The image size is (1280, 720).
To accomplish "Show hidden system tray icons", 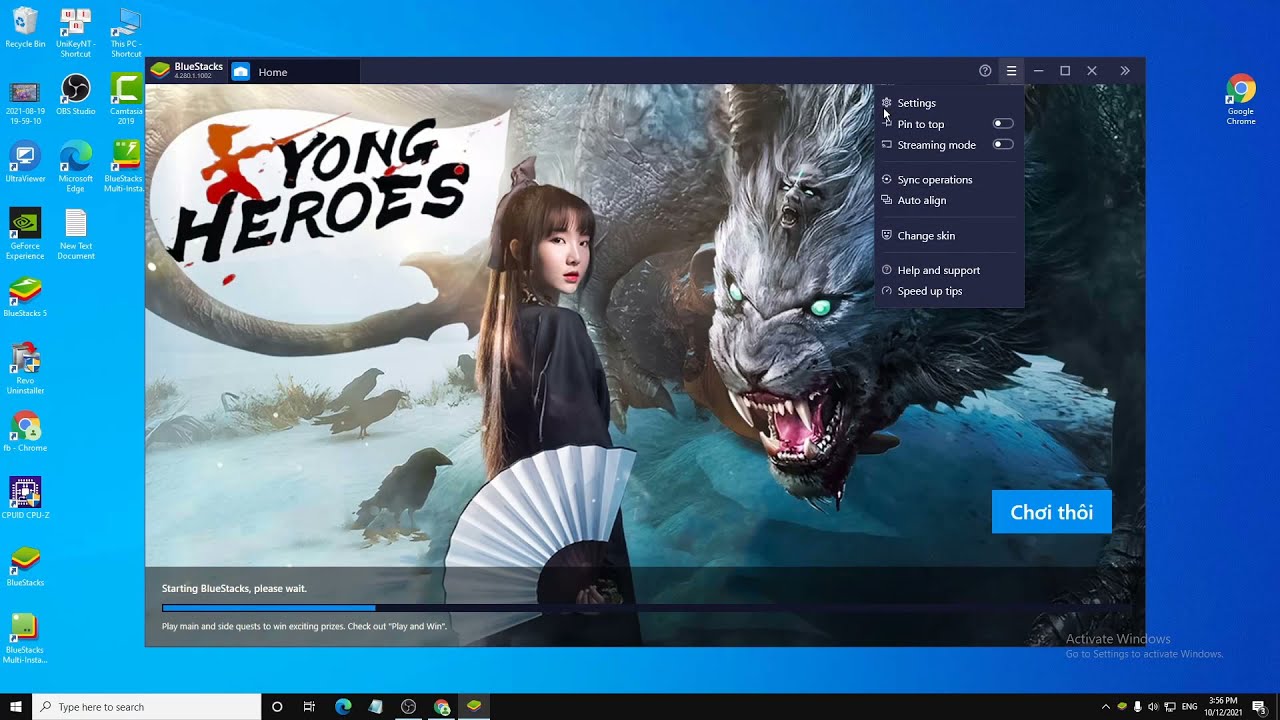I will tap(1105, 707).
